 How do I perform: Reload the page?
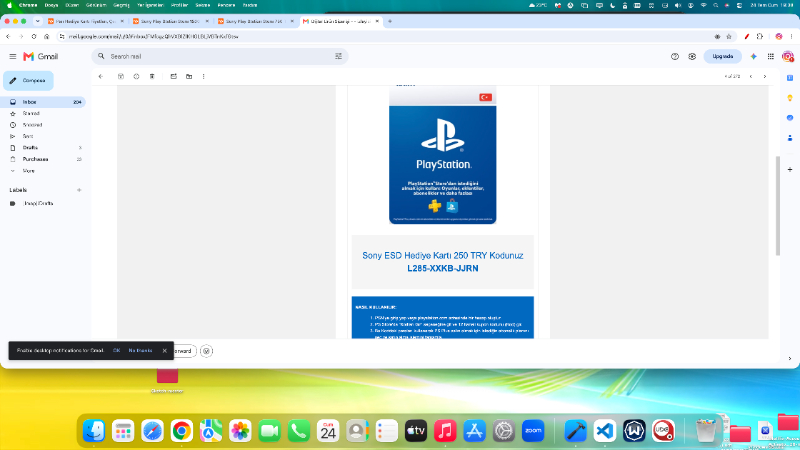click(34, 37)
